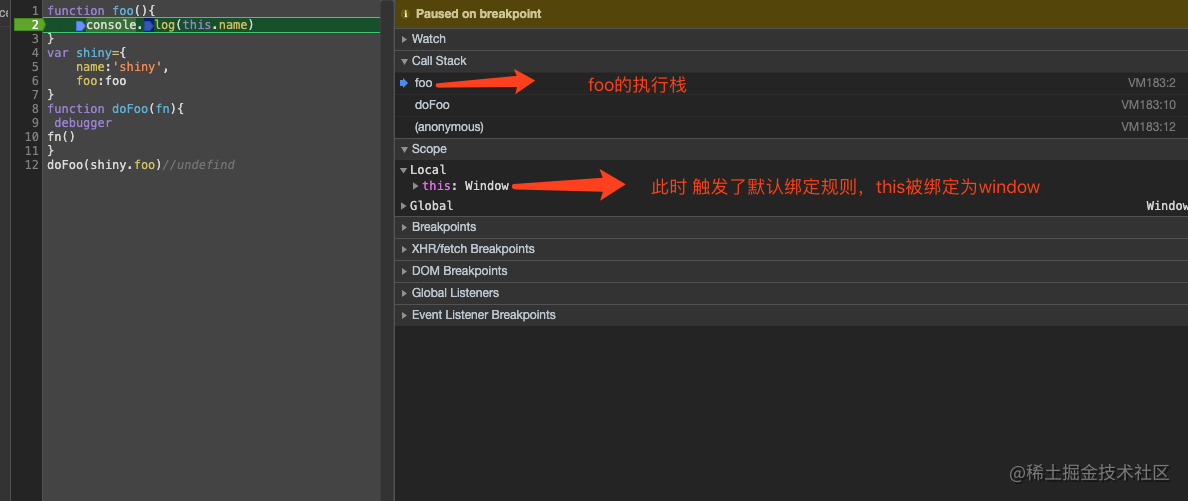
Task: Click line number 5 in the gutter
Action: 35,67
